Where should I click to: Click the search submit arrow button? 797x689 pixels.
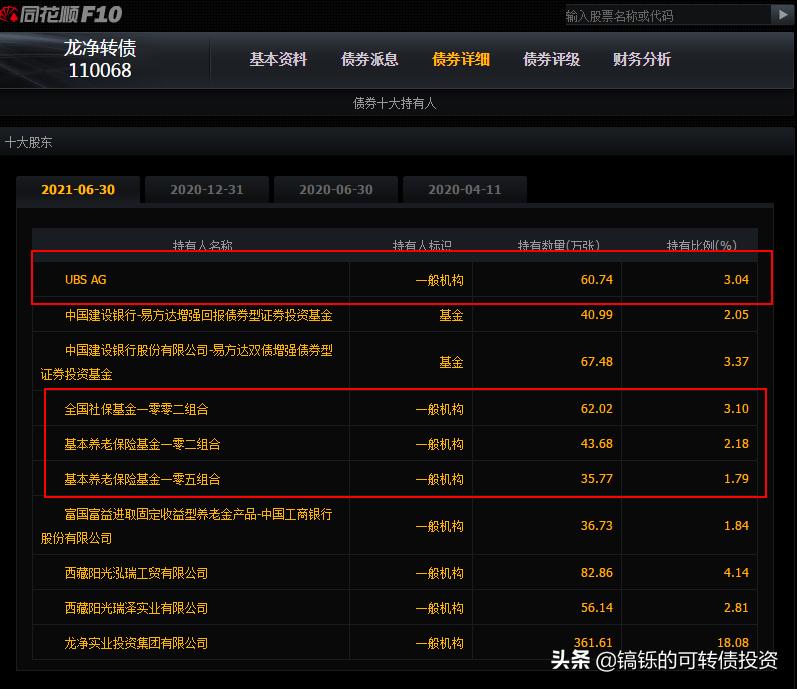pos(783,15)
